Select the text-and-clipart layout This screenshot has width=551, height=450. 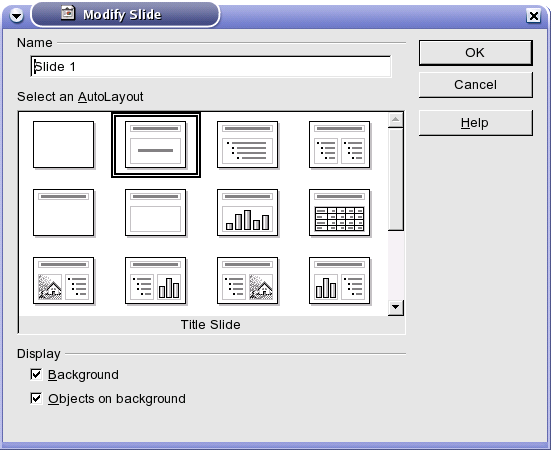tap(248, 281)
